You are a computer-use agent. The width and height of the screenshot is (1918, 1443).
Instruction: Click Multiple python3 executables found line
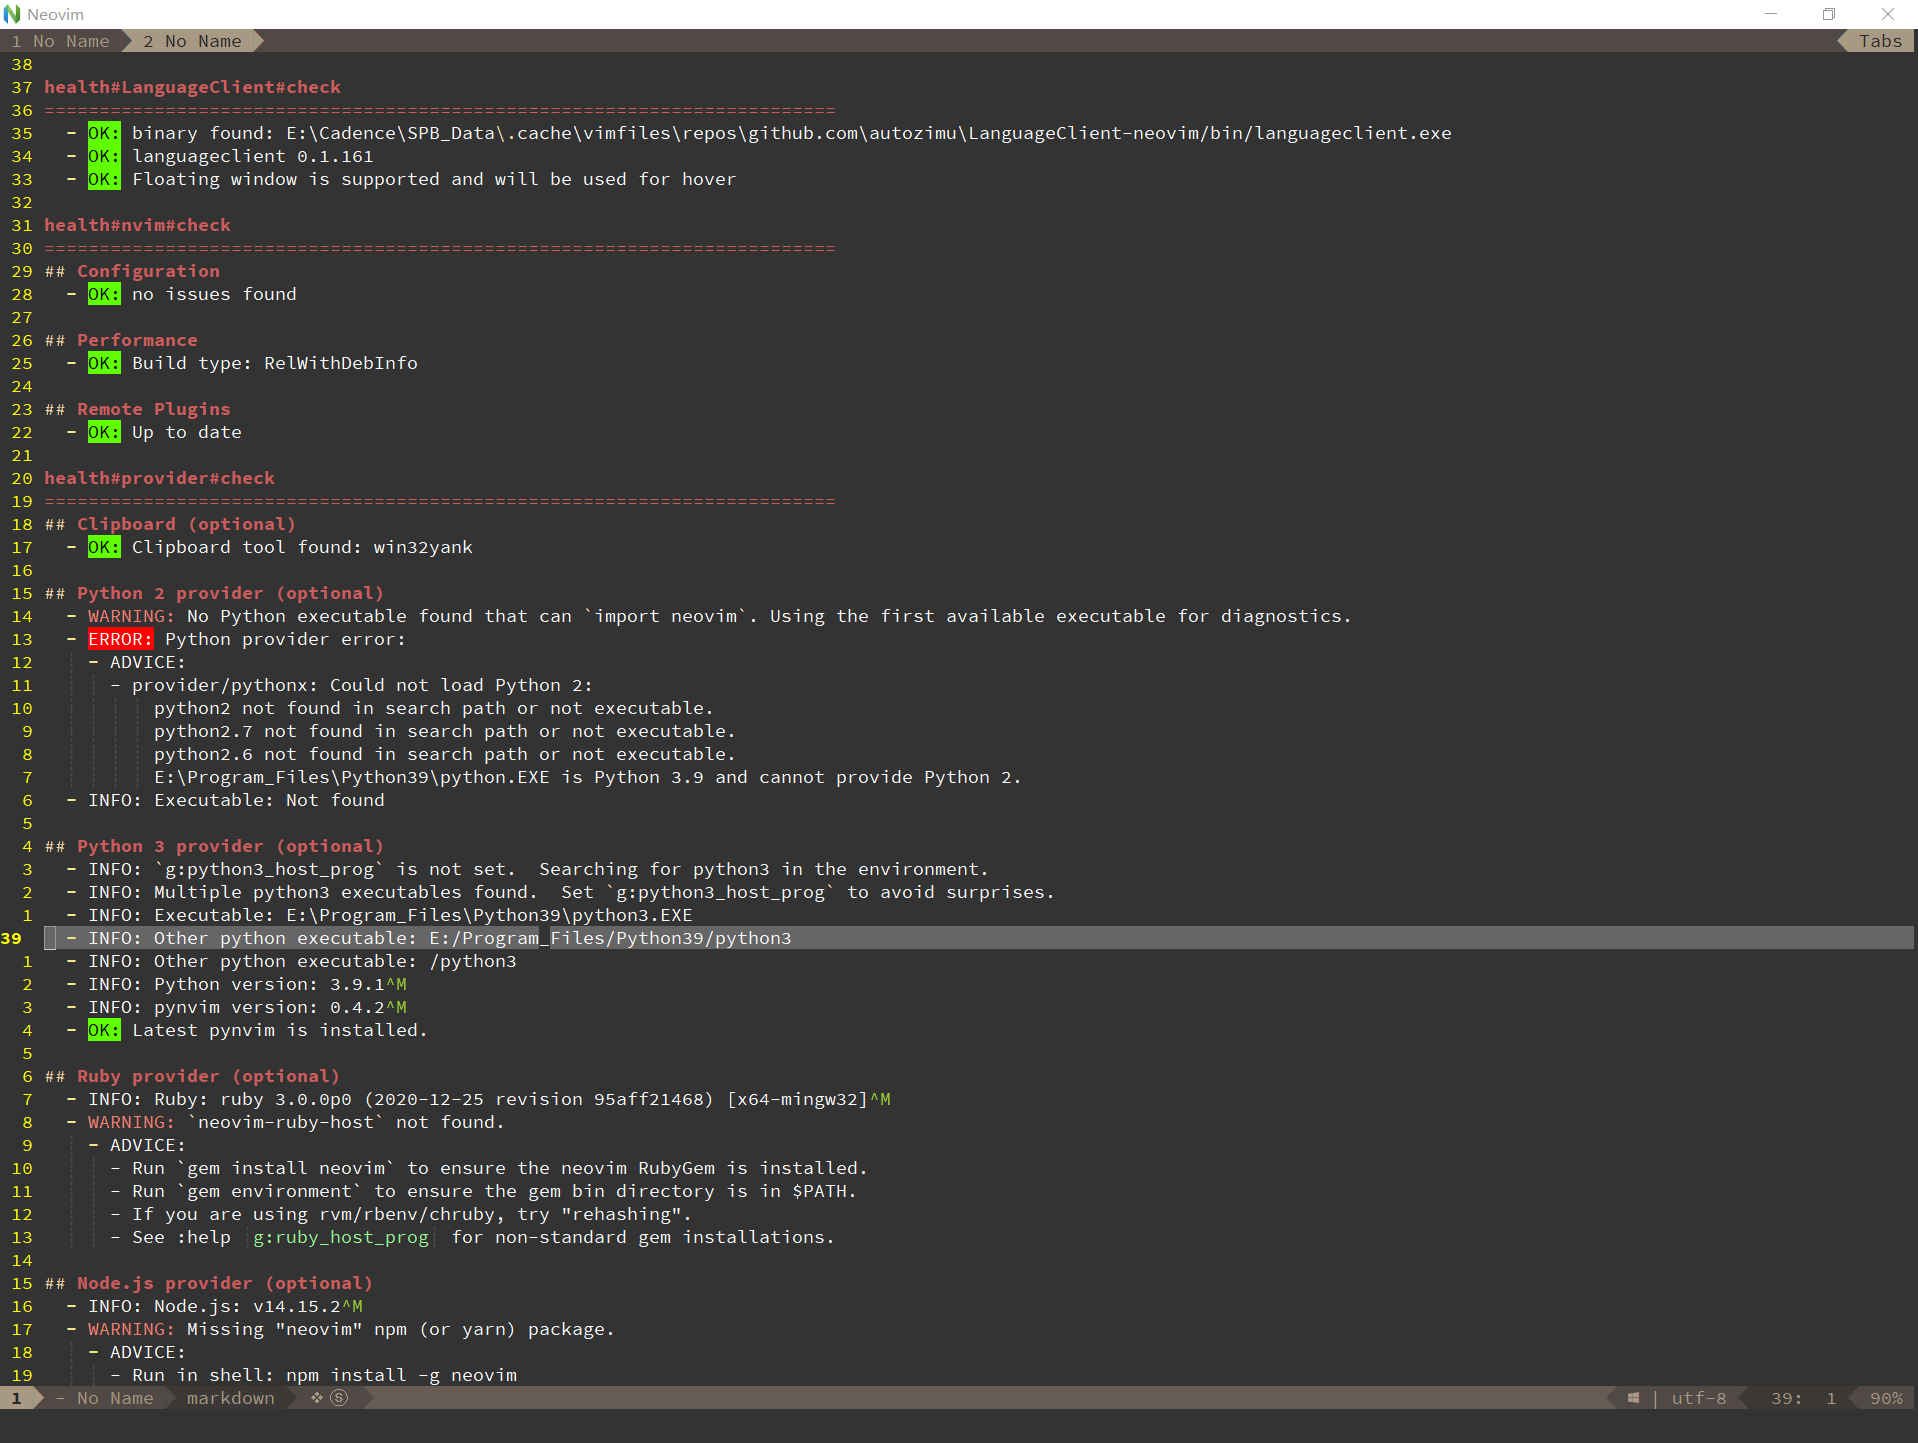(560, 892)
